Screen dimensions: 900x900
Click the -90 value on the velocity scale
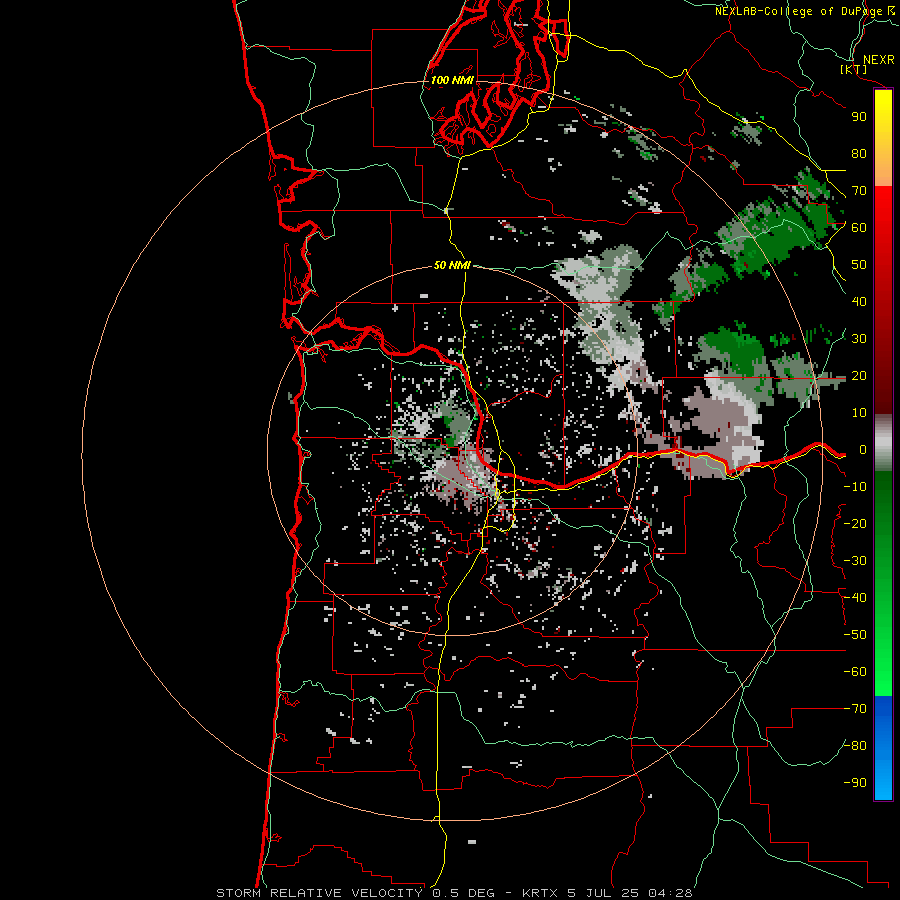point(855,783)
